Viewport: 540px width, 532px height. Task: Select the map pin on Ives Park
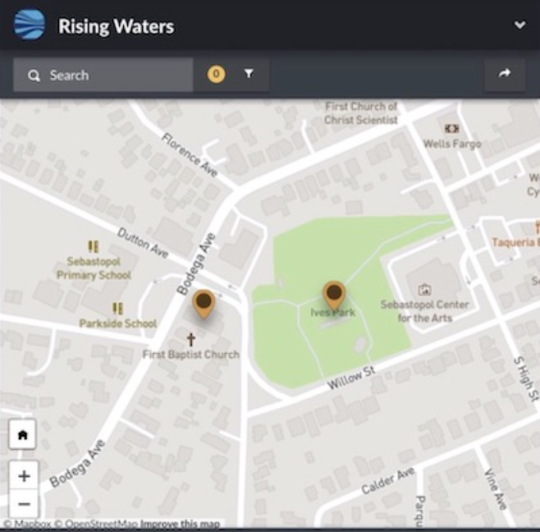point(334,295)
